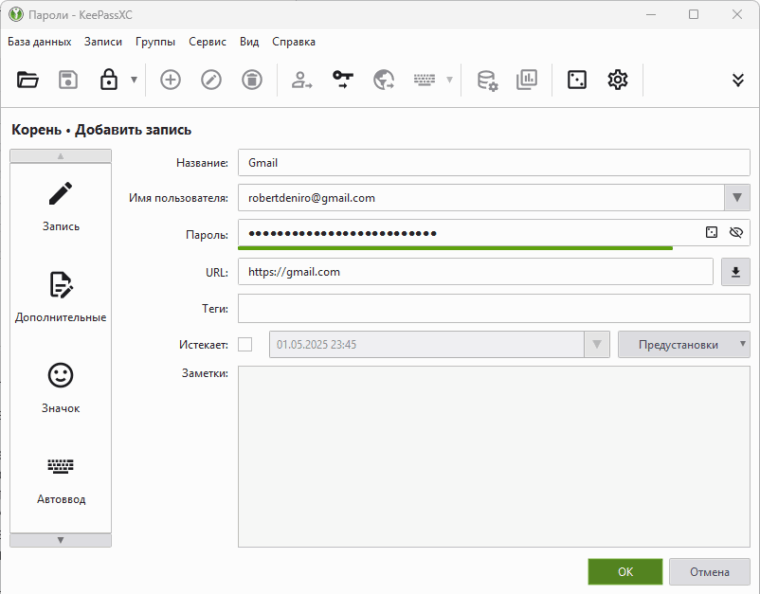Click the save database floppy icon

[x=68, y=80]
